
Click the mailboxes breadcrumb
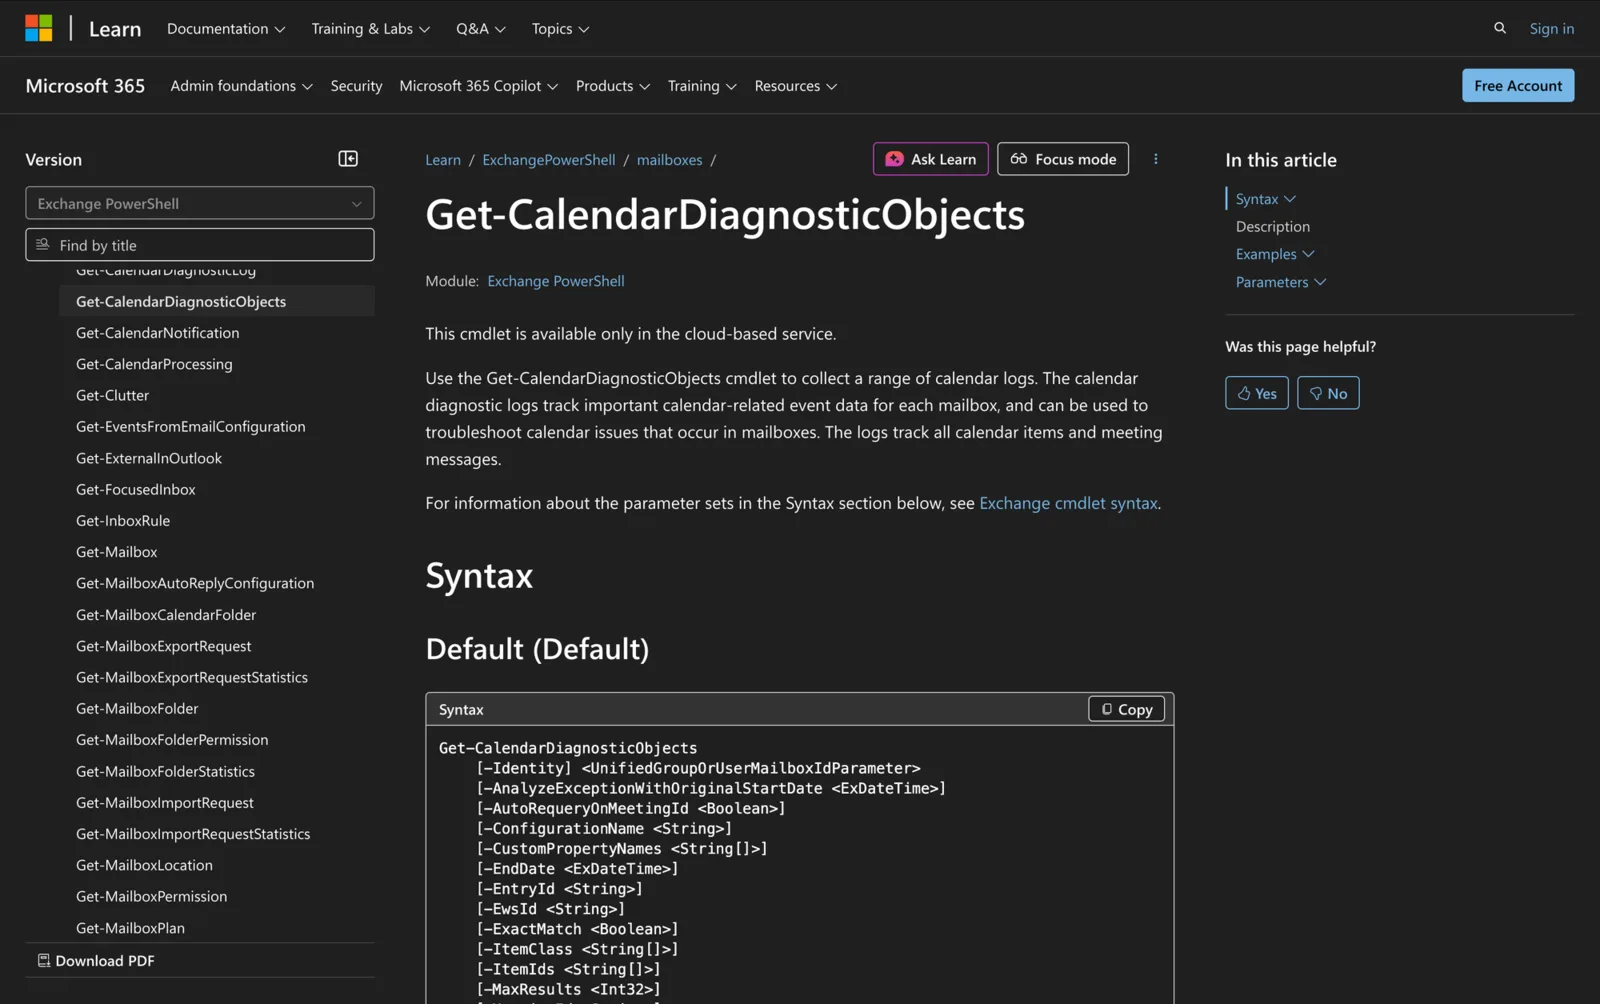pos(669,160)
